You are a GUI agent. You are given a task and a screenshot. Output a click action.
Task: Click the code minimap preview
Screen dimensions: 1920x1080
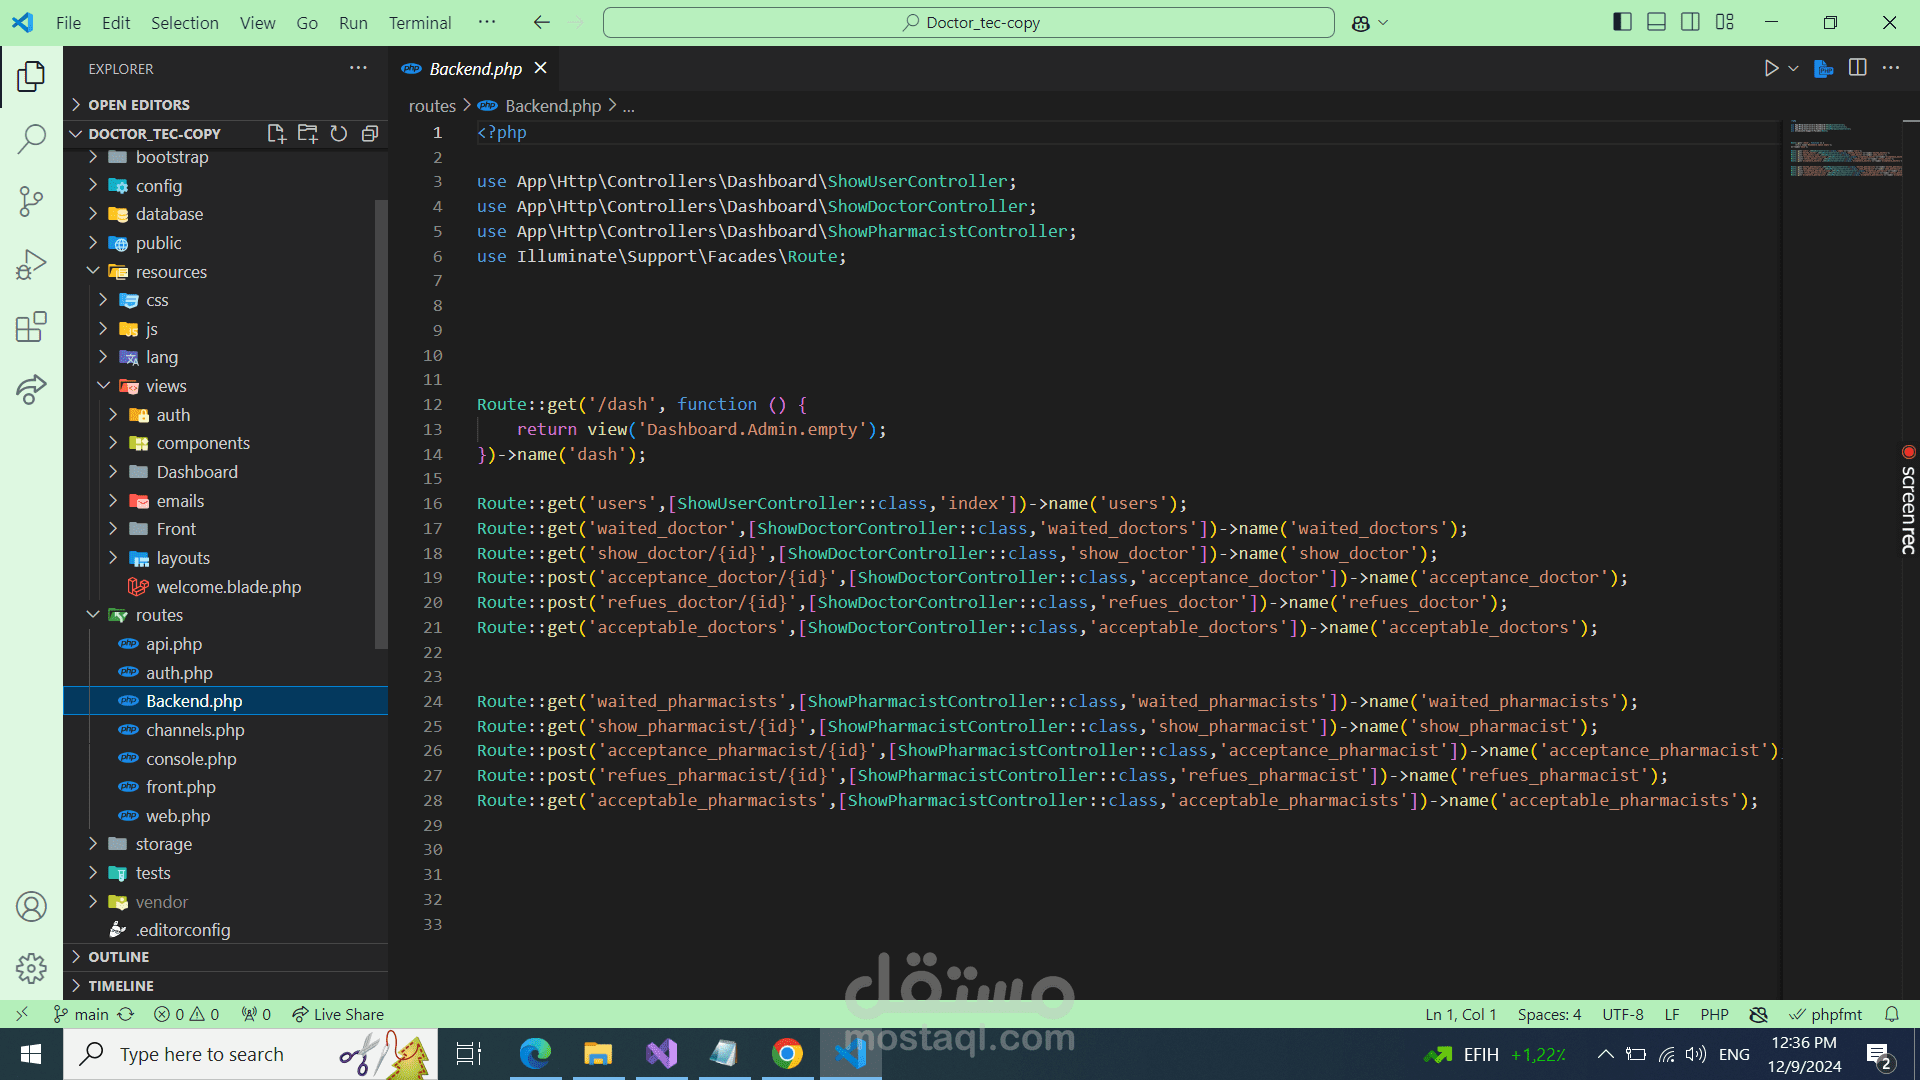coord(1845,150)
